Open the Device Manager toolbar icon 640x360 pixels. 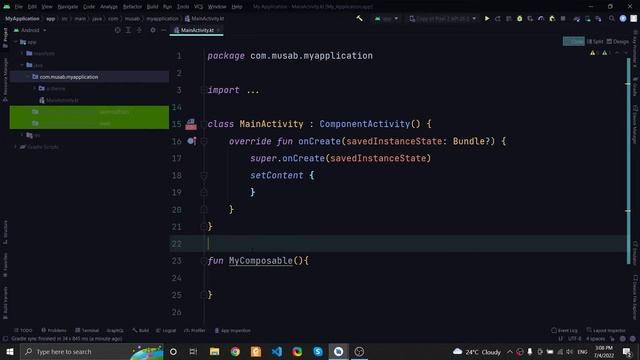click(588, 18)
